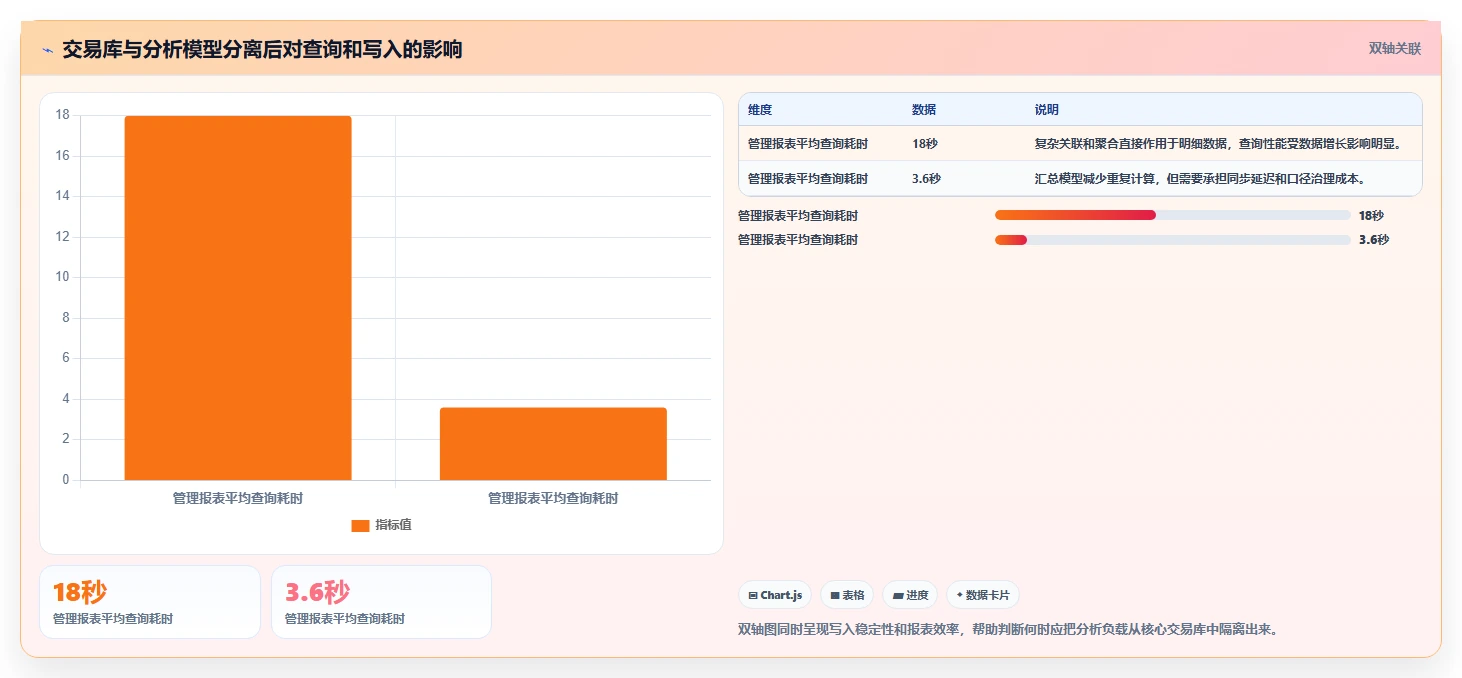Click the footer note starting with 双轴图同时呈现
This screenshot has width=1462, height=678.
click(1008, 630)
